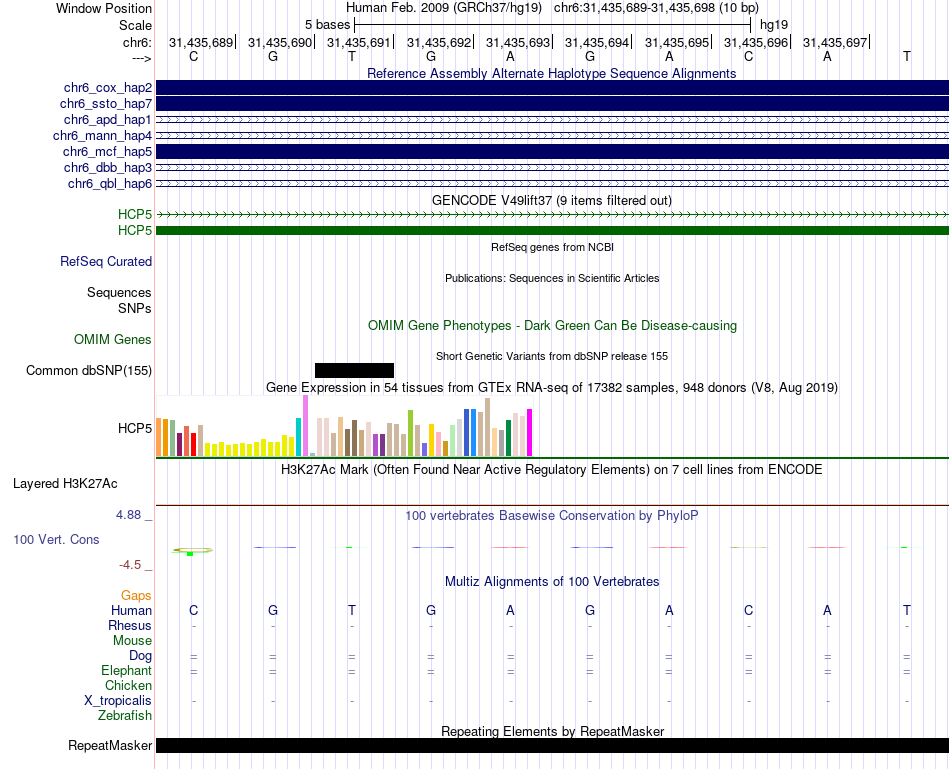The height and width of the screenshot is (769, 950).
Task: Click the chr6_qbl_hap6 haplotype label
Action: (110, 184)
